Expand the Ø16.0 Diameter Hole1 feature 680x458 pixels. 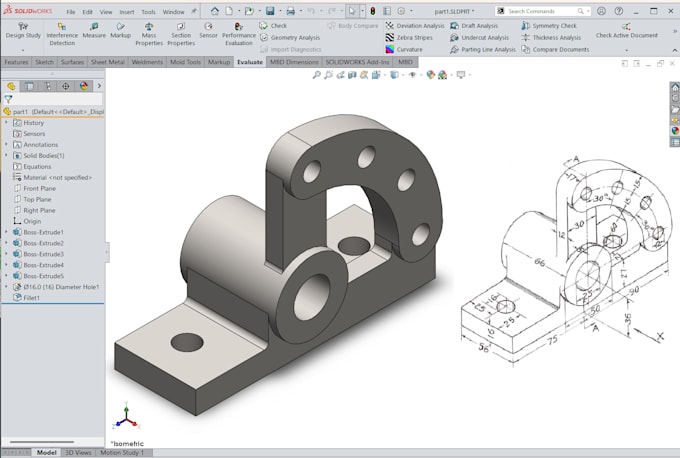(6, 287)
